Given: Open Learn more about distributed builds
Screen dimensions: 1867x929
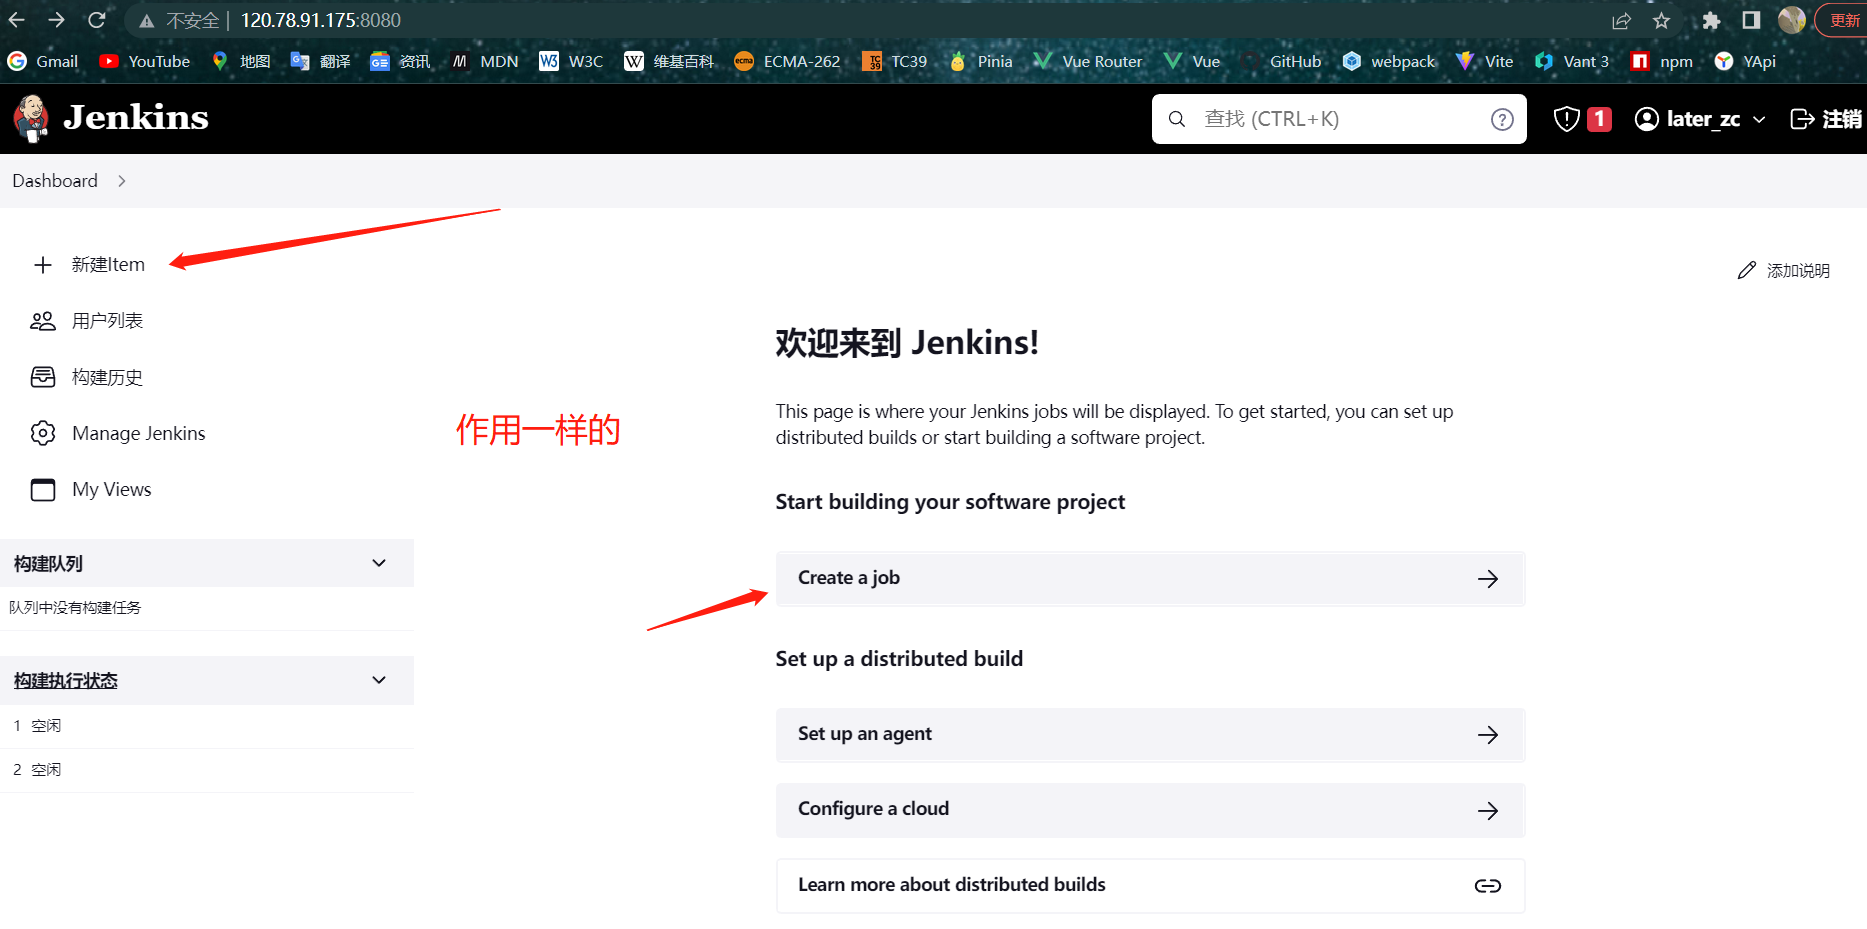Looking at the screenshot, I should coord(1150,885).
